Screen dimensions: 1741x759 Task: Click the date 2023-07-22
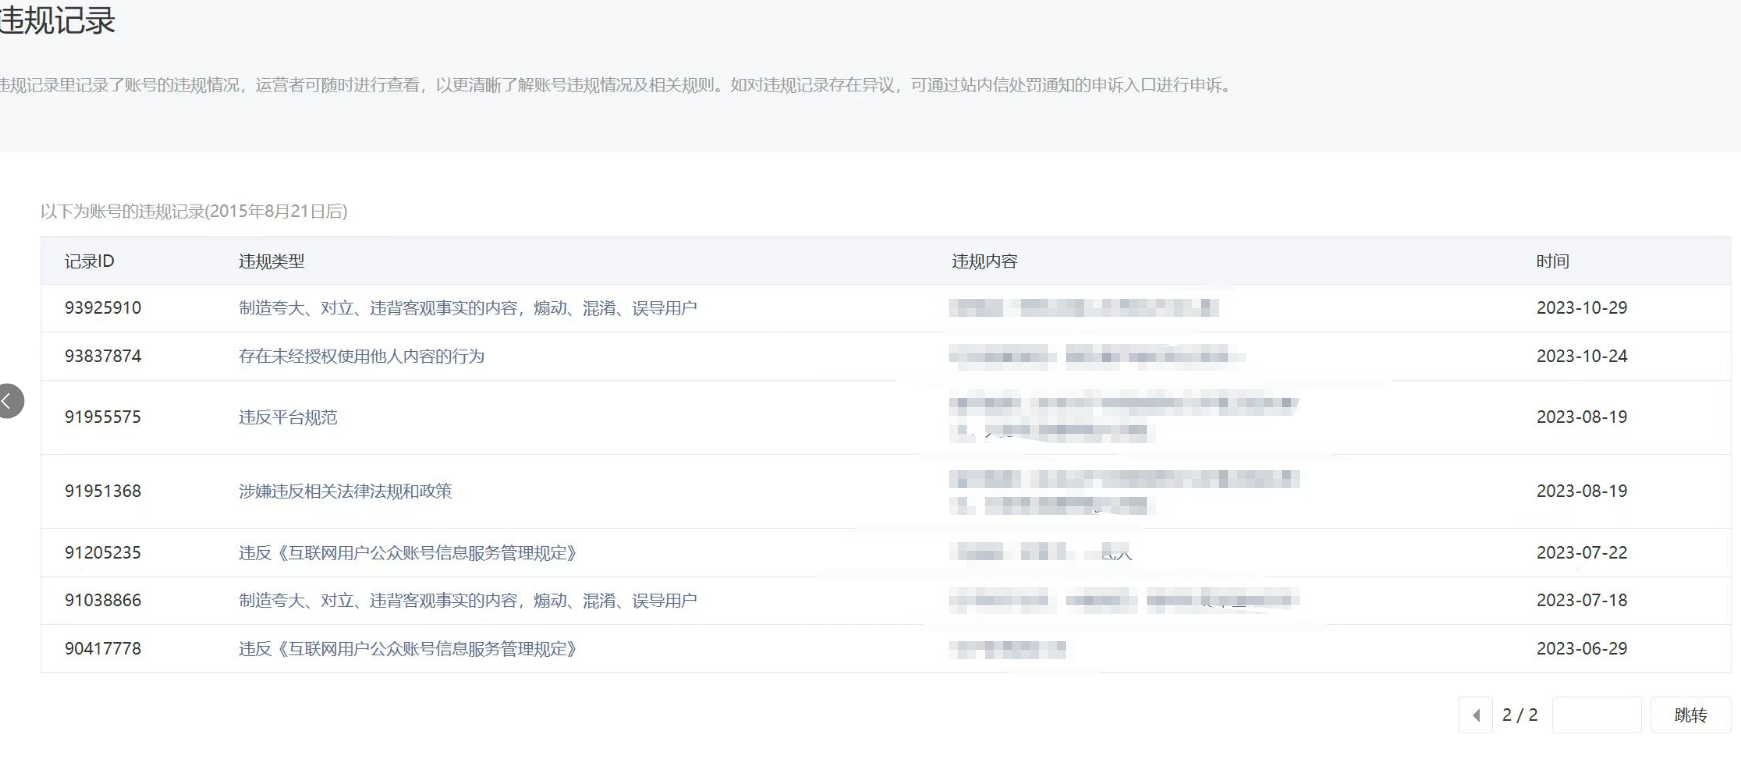click(x=1582, y=553)
